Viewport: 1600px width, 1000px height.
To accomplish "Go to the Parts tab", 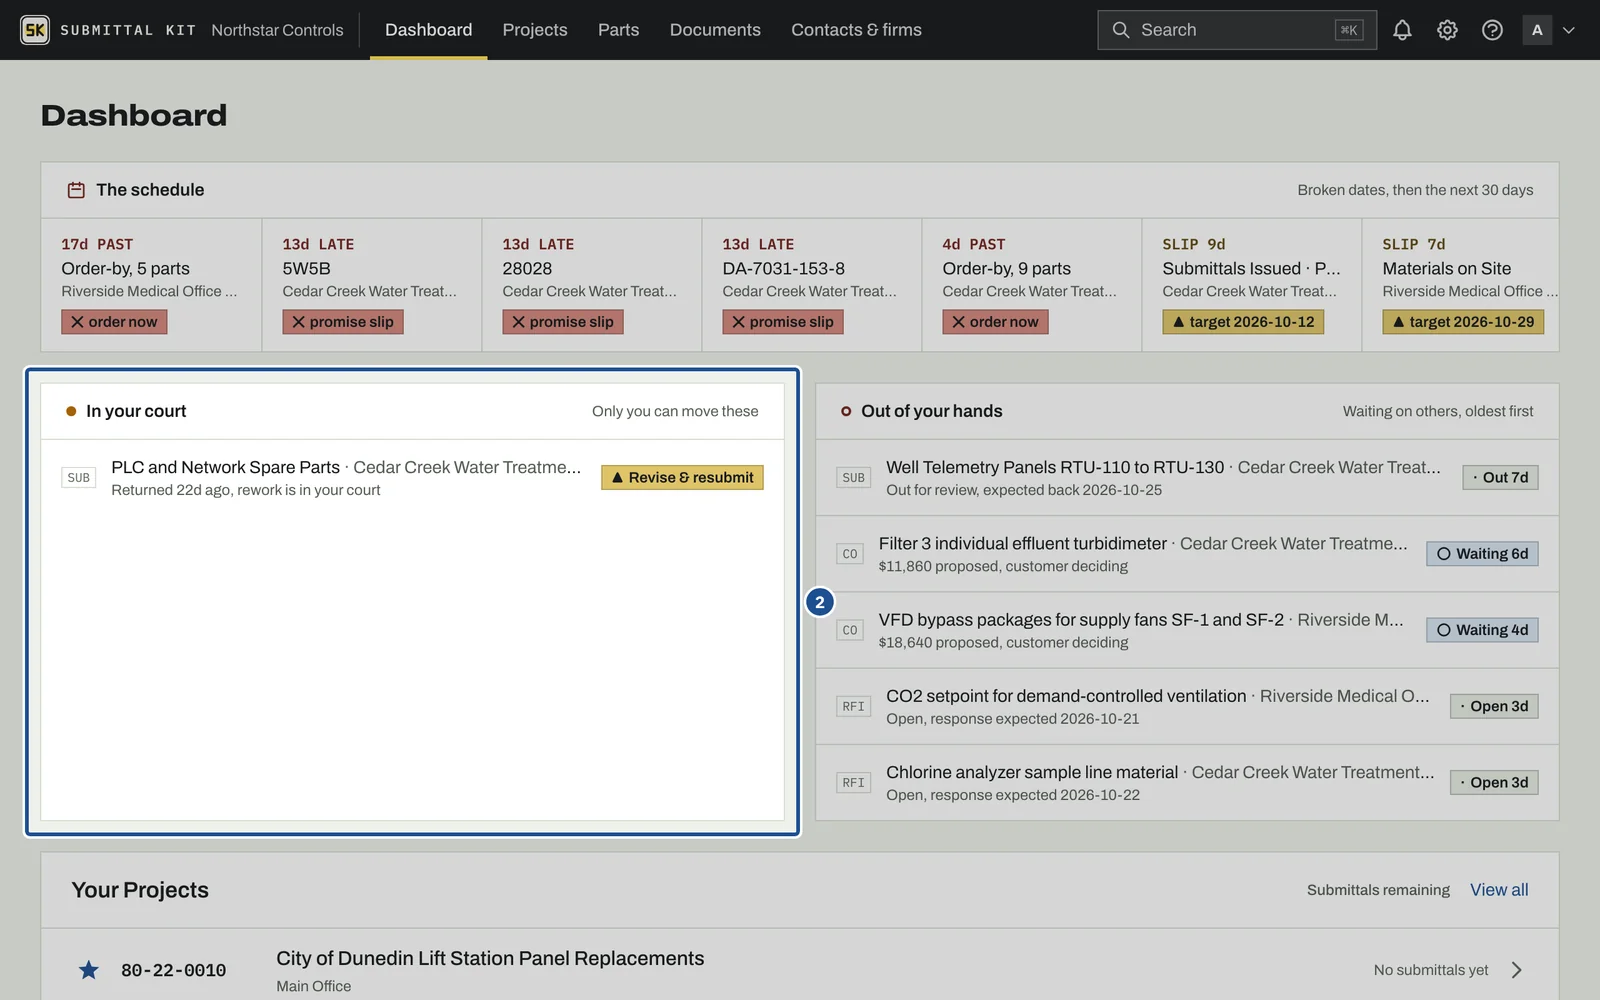I will tap(618, 30).
